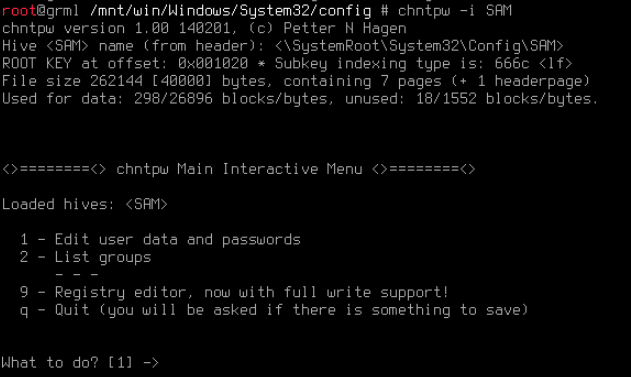Click the '- - -' menu separator
The width and height of the screenshot is (631, 377).
click(x=77, y=275)
